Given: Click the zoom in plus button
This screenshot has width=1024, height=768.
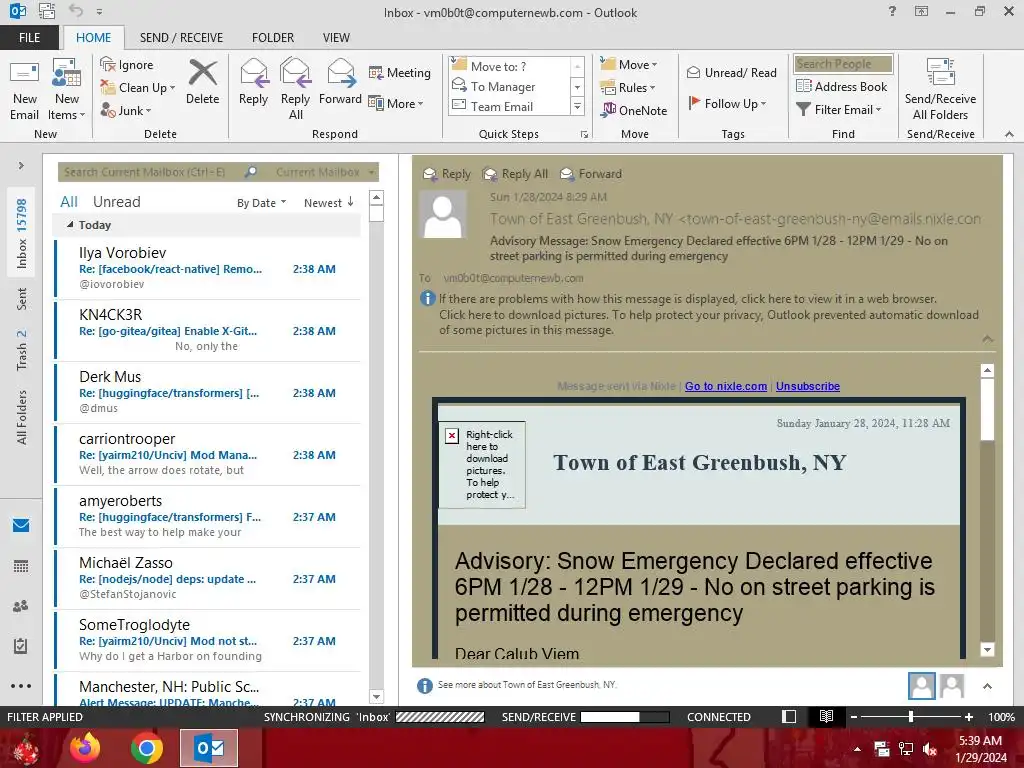Looking at the screenshot, I should 969,717.
